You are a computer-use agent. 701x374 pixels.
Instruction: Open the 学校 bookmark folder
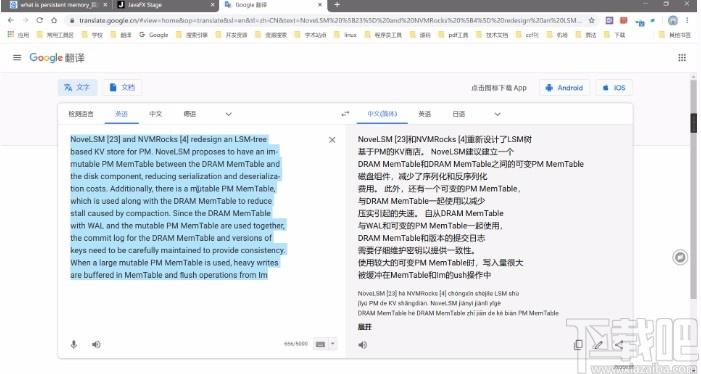(93, 34)
